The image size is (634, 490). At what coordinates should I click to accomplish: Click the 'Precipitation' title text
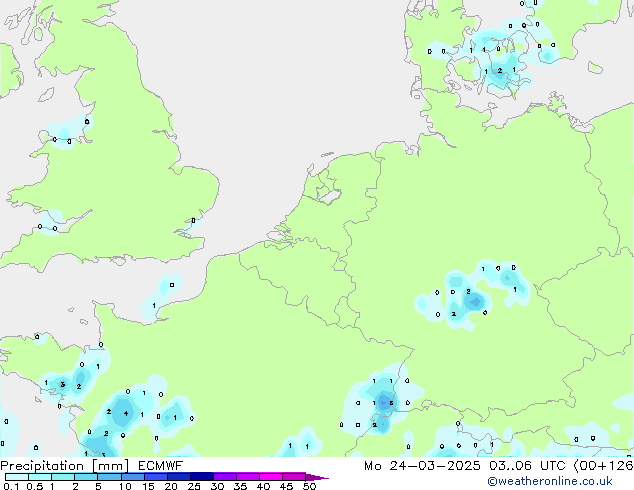pos(42,466)
